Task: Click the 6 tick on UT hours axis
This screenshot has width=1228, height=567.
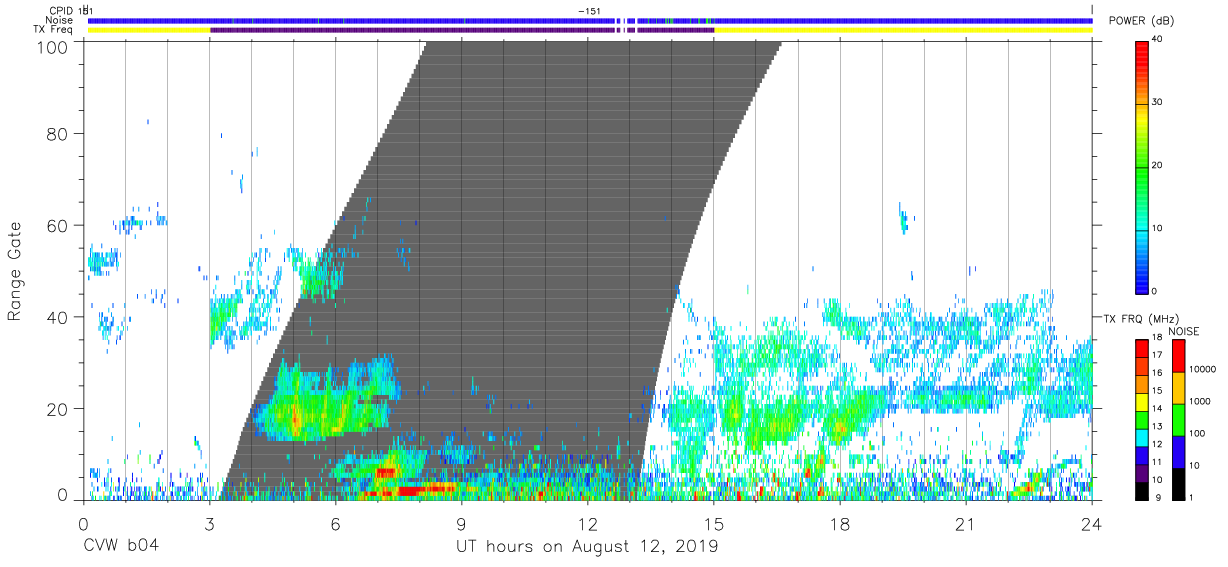Action: 335,523
